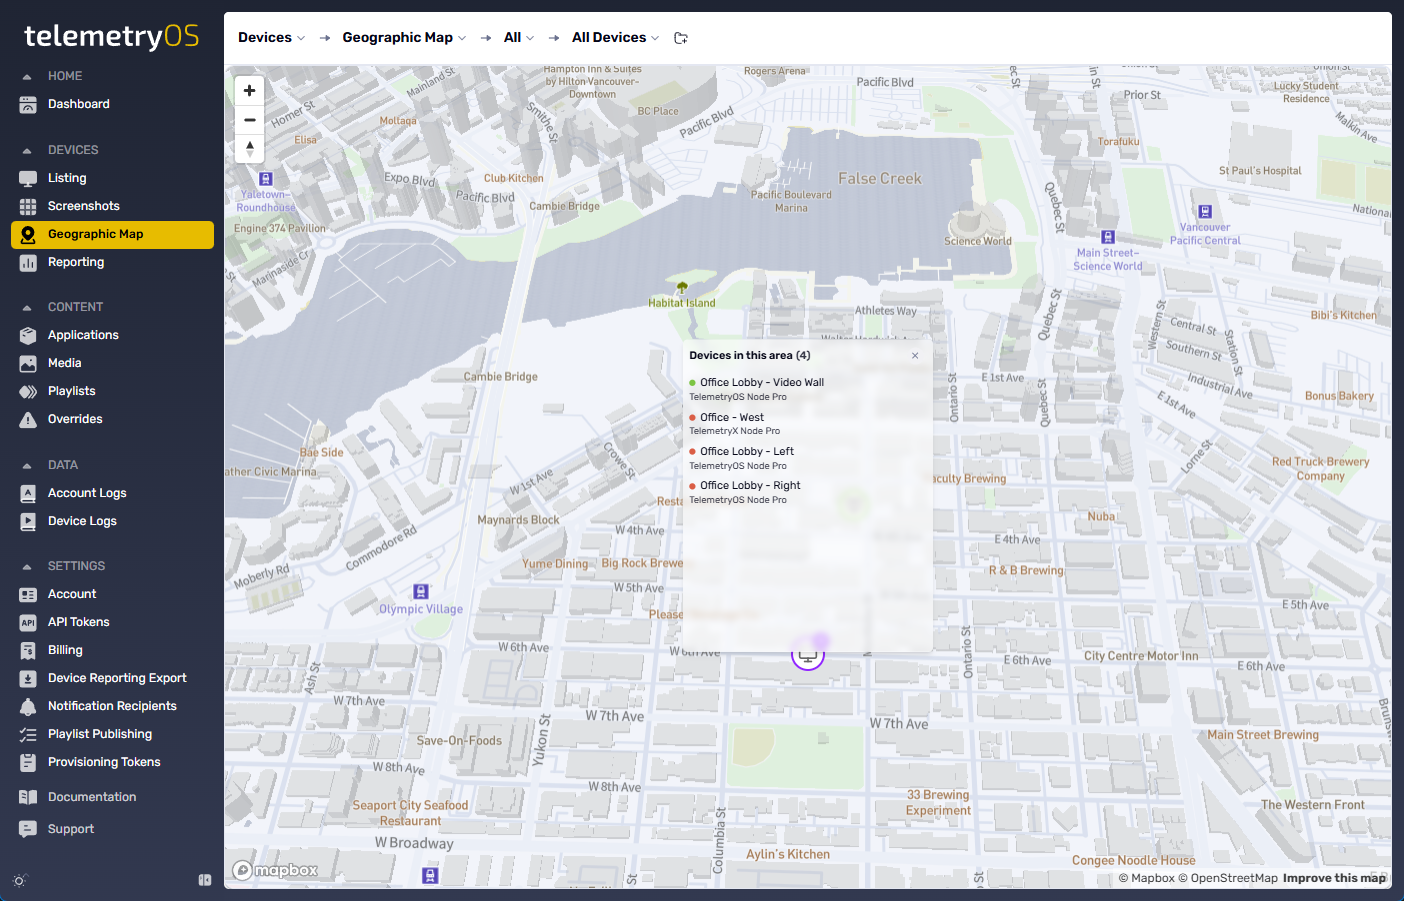Click the Media image icon
1404x901 pixels.
pos(28,363)
